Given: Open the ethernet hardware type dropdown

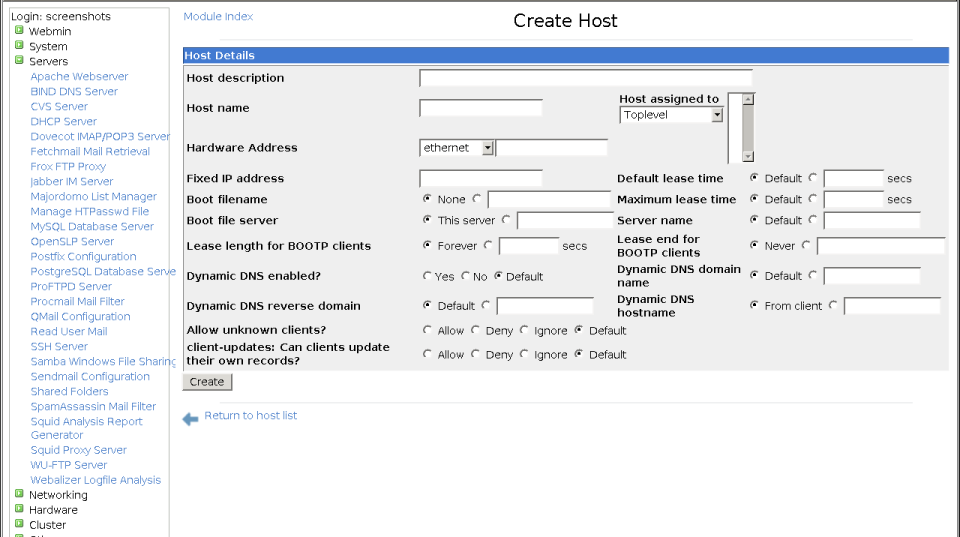Looking at the screenshot, I should tap(487, 148).
